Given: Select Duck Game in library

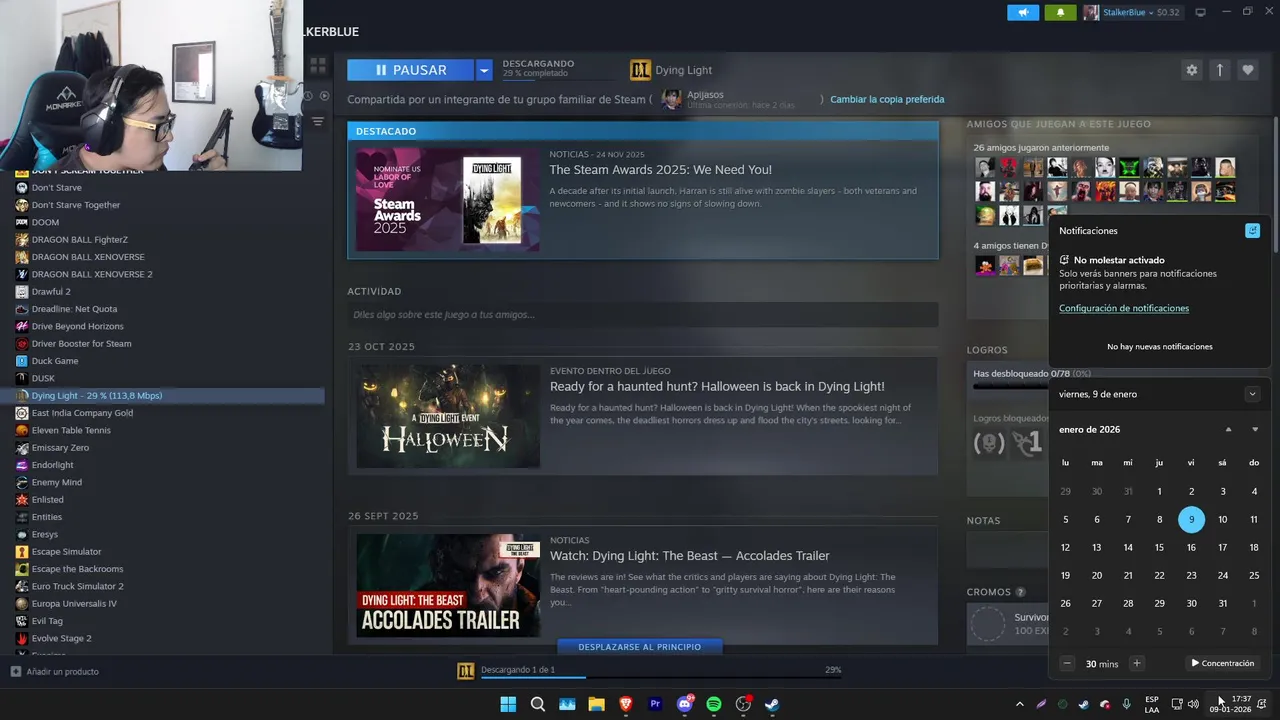Looking at the screenshot, I should (x=55, y=361).
